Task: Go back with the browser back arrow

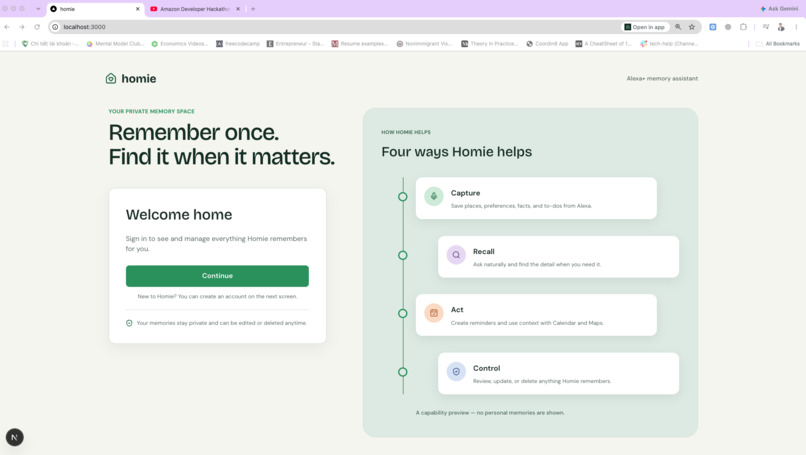Action: [x=7, y=27]
